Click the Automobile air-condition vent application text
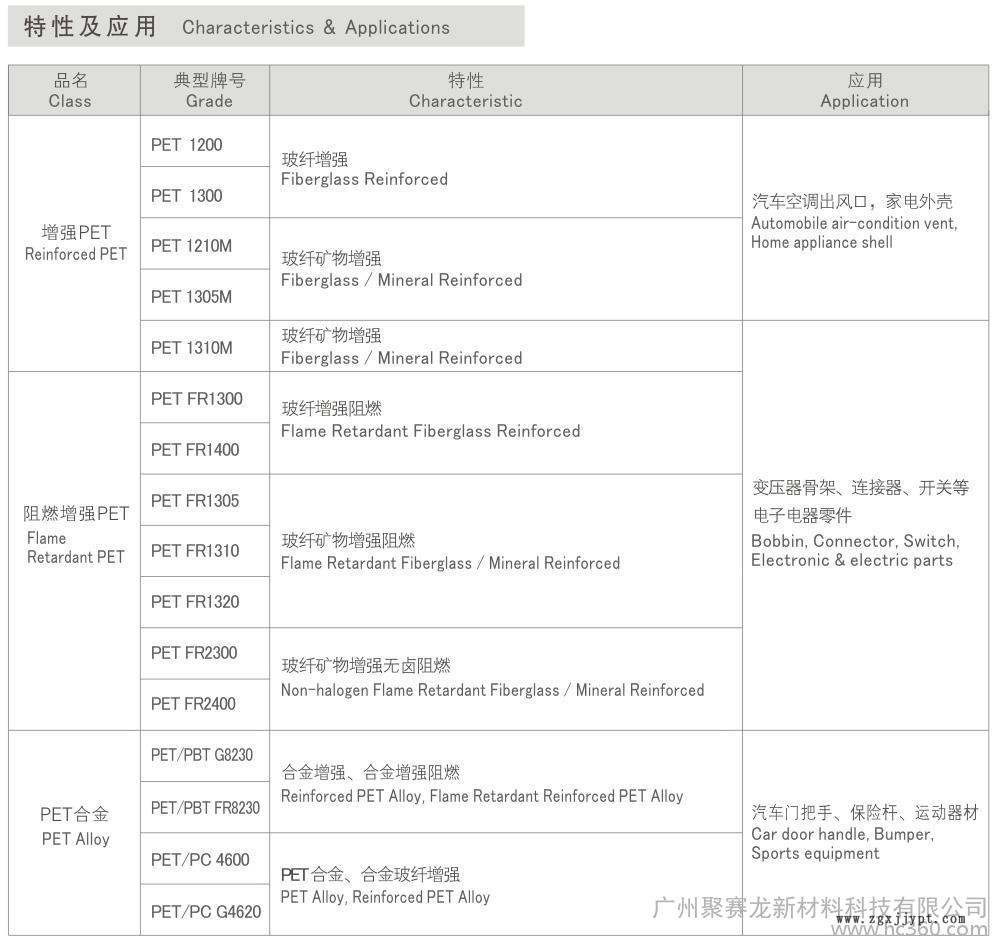This screenshot has width=993, height=941. tap(853, 223)
